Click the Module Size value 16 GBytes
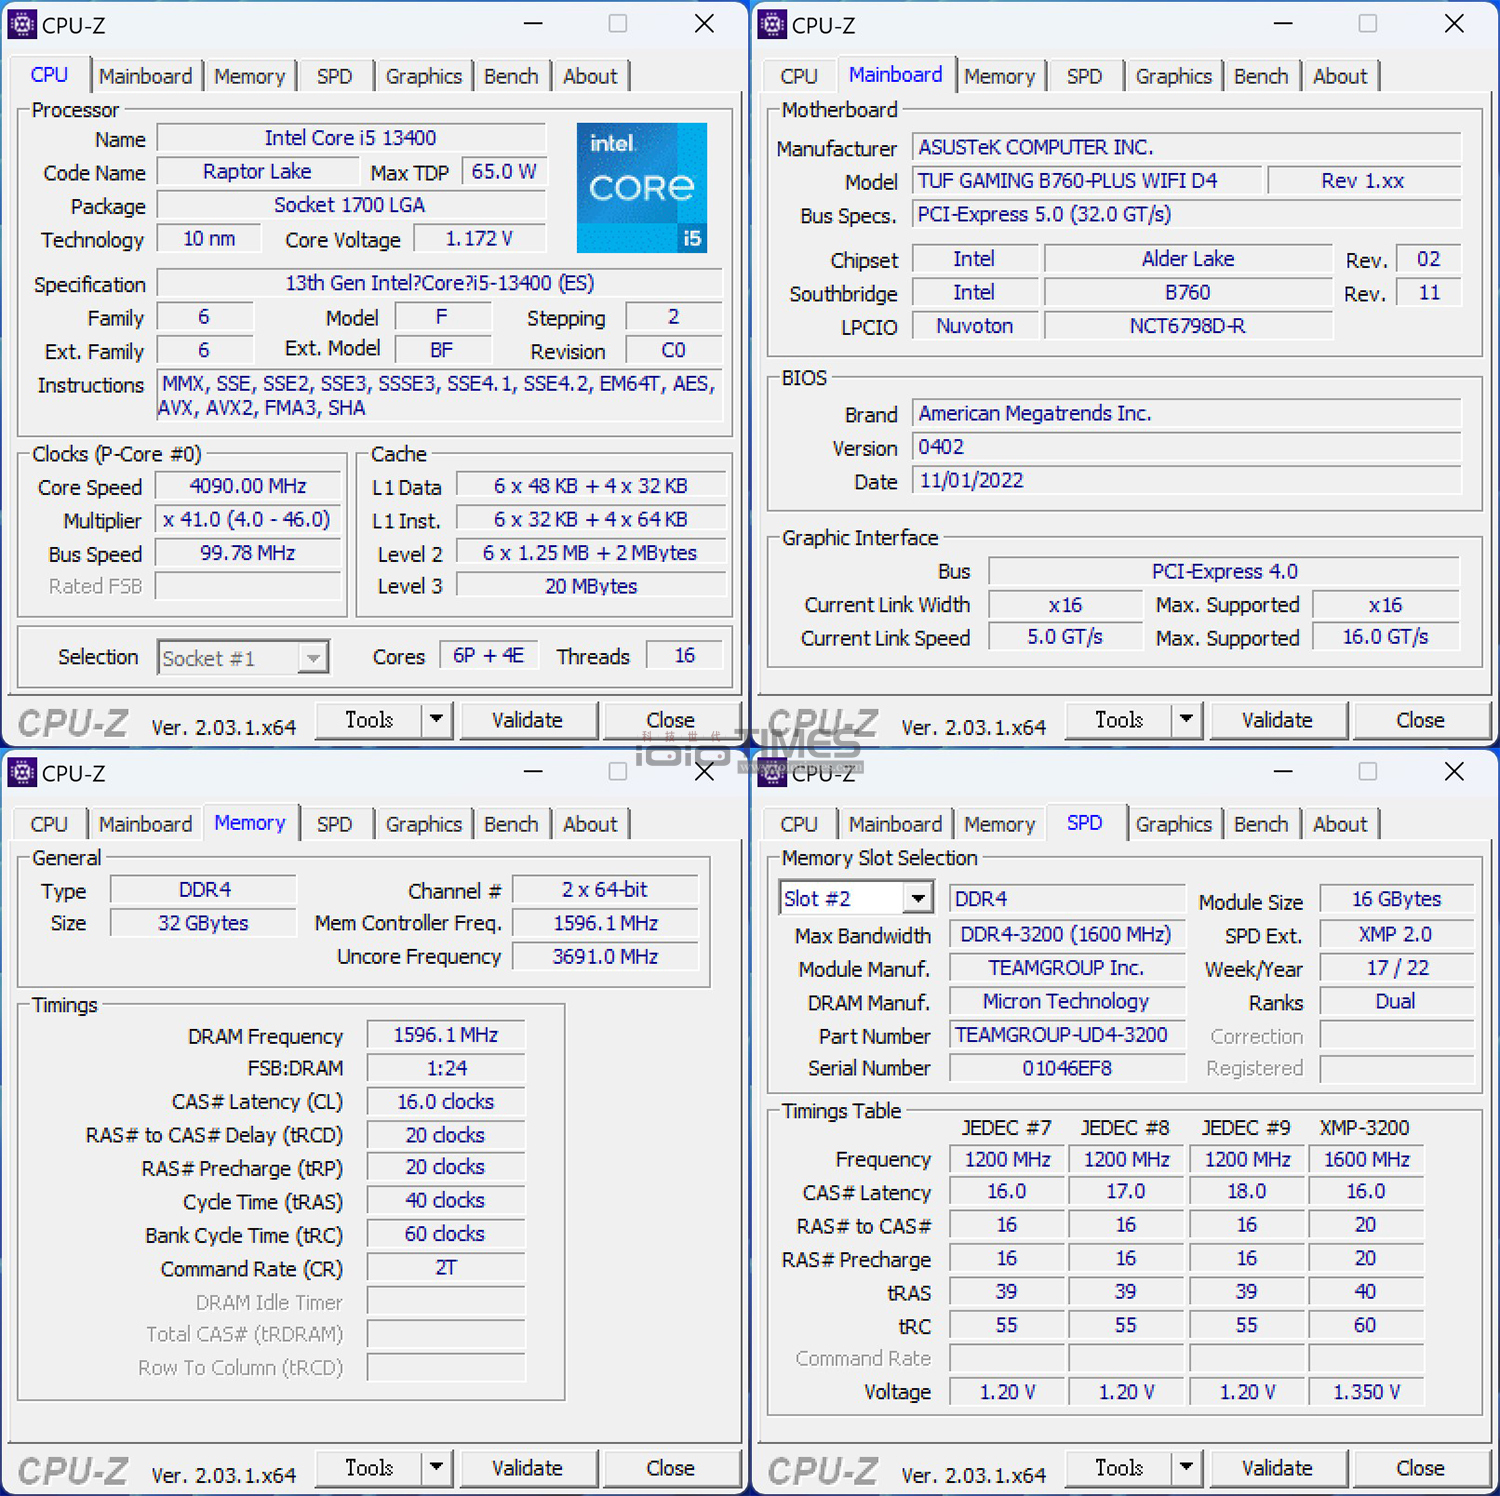Image resolution: width=1500 pixels, height=1496 pixels. (x=1397, y=899)
